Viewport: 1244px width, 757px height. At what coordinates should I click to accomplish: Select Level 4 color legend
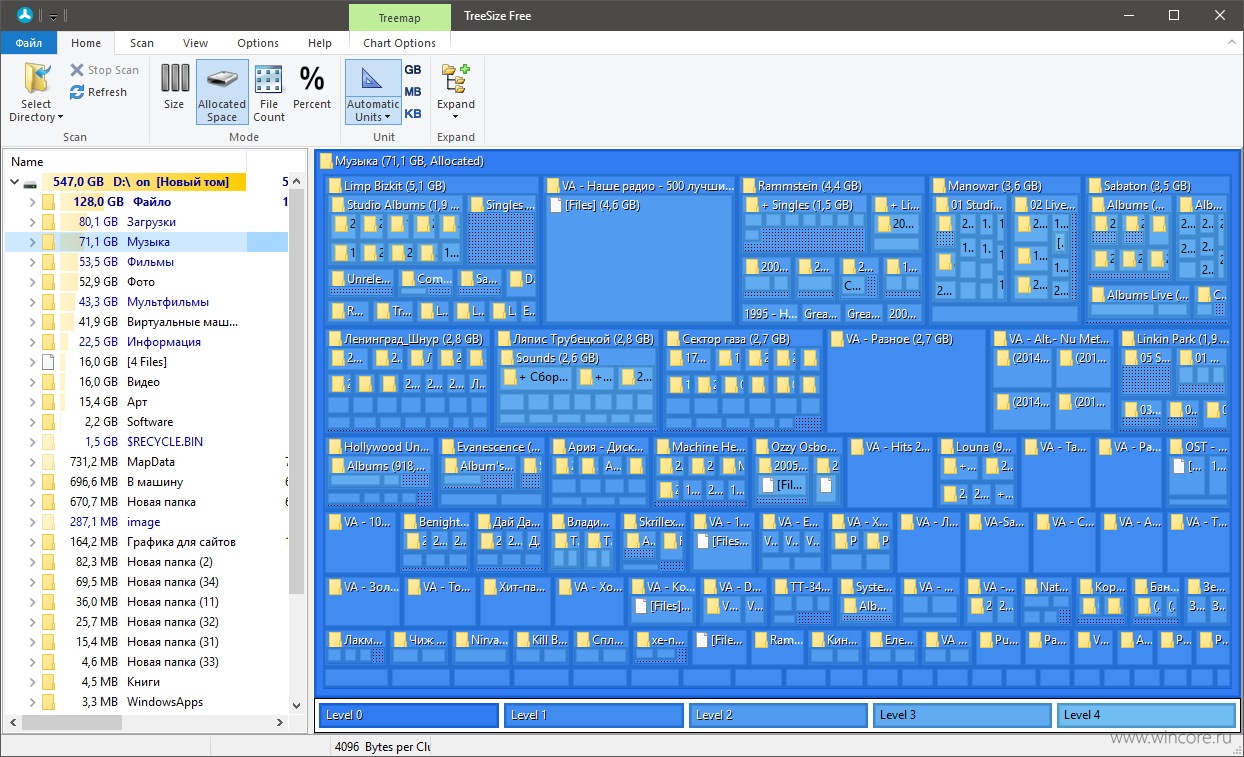pyautogui.click(x=1146, y=715)
